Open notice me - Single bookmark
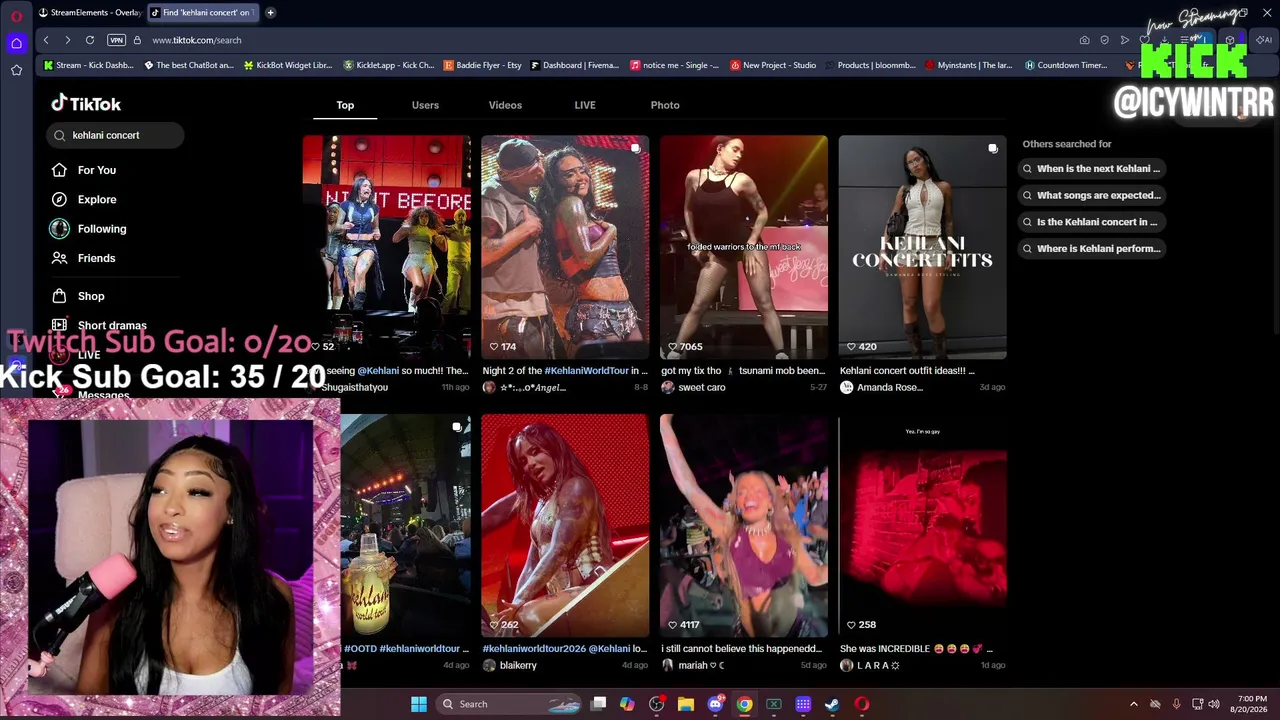Screen dimensions: 1280x720 click(675, 65)
